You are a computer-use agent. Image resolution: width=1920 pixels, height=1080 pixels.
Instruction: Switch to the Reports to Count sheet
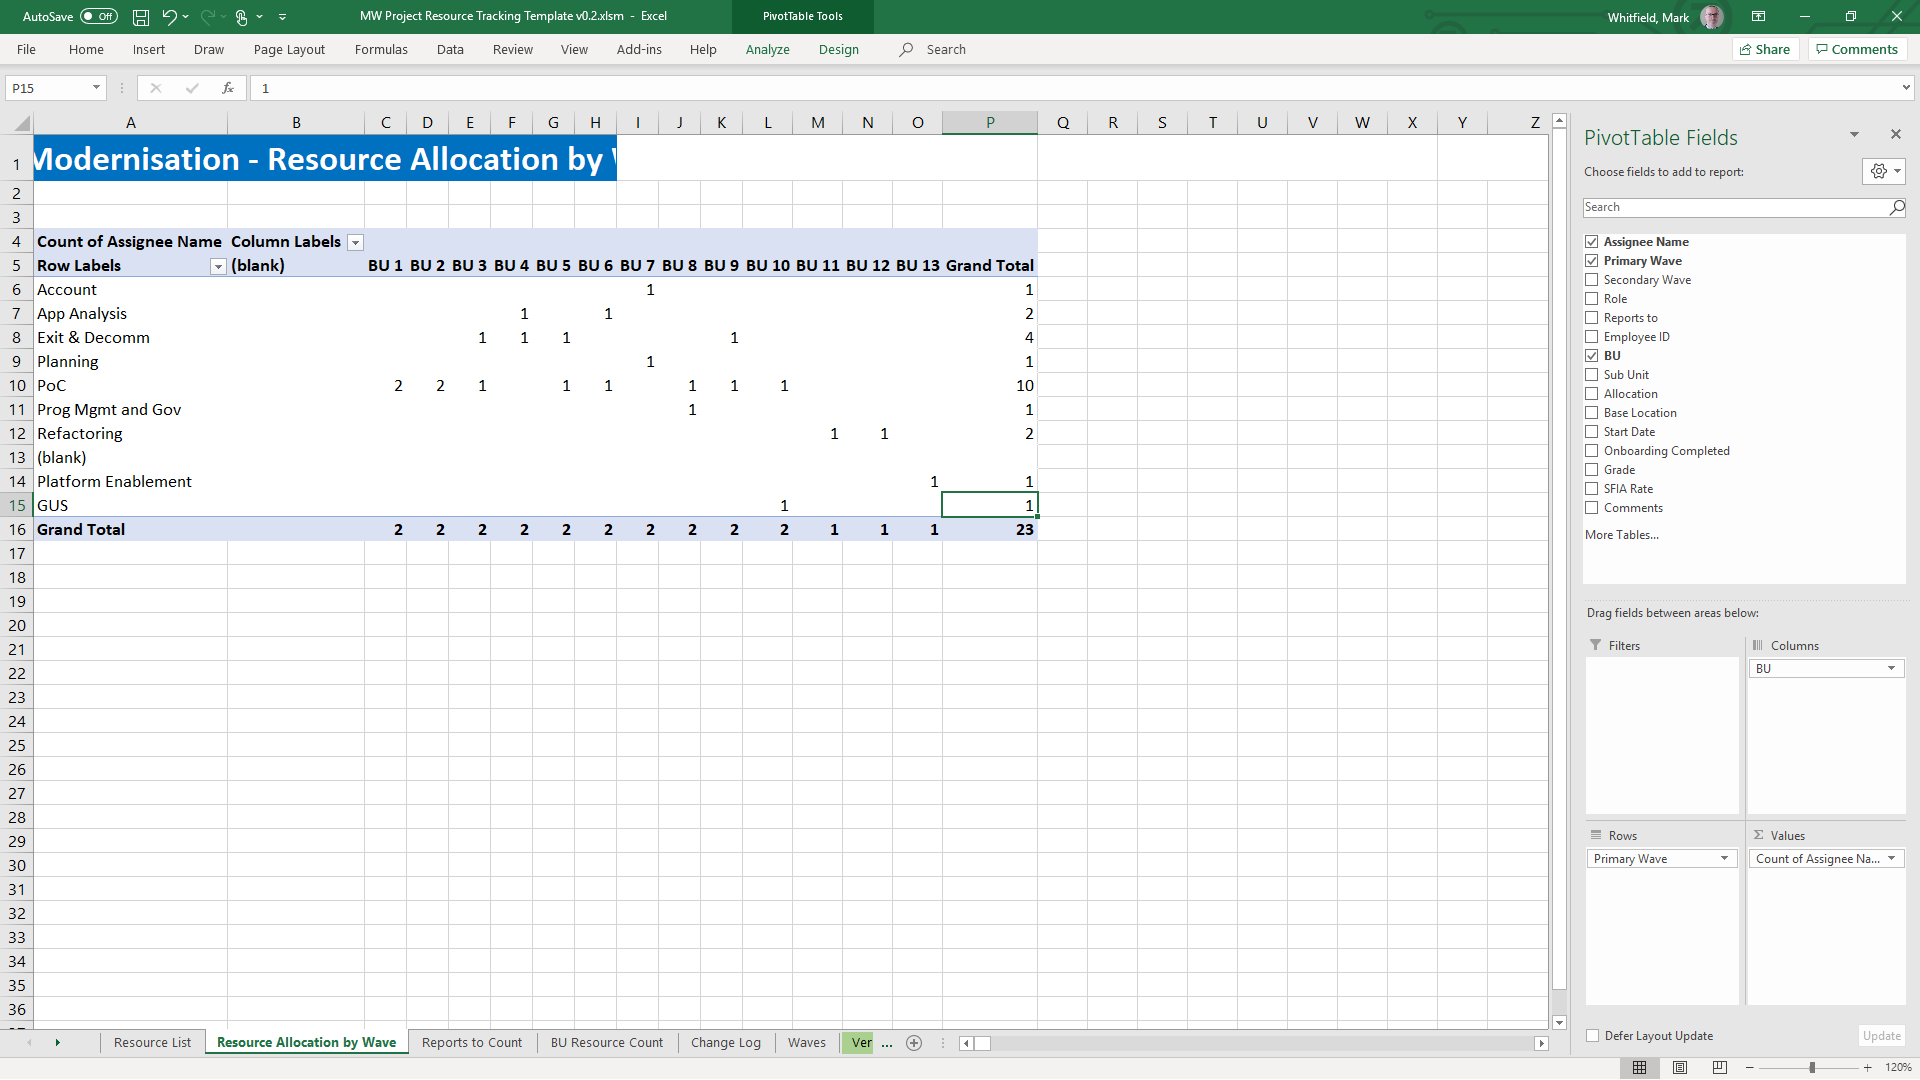[x=472, y=1042]
